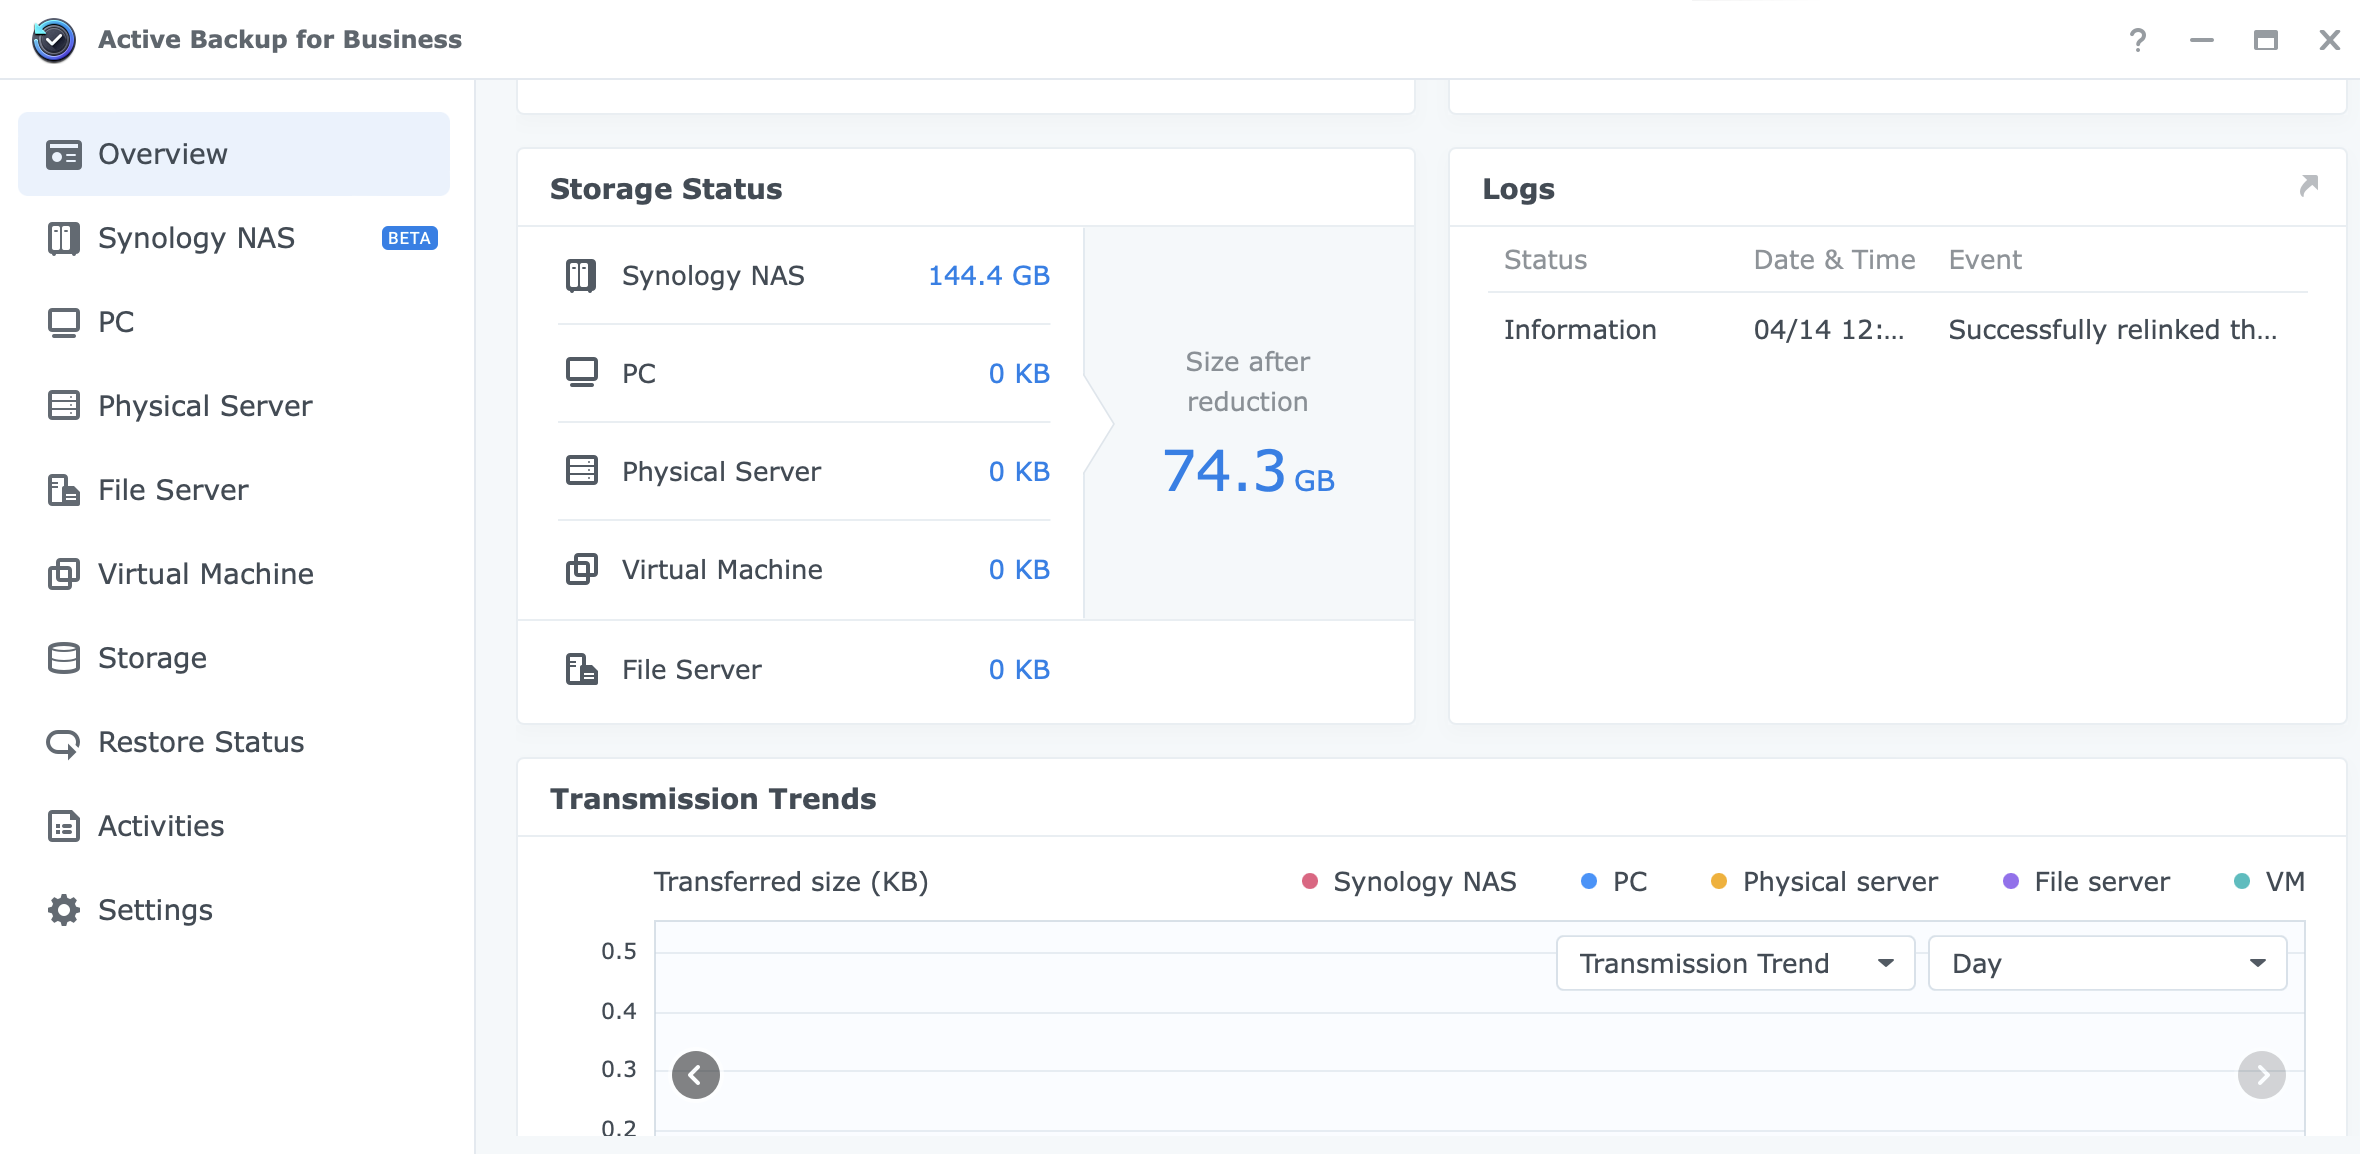Open the help question mark icon
Viewport: 2360px width, 1154px height.
click(x=2138, y=40)
